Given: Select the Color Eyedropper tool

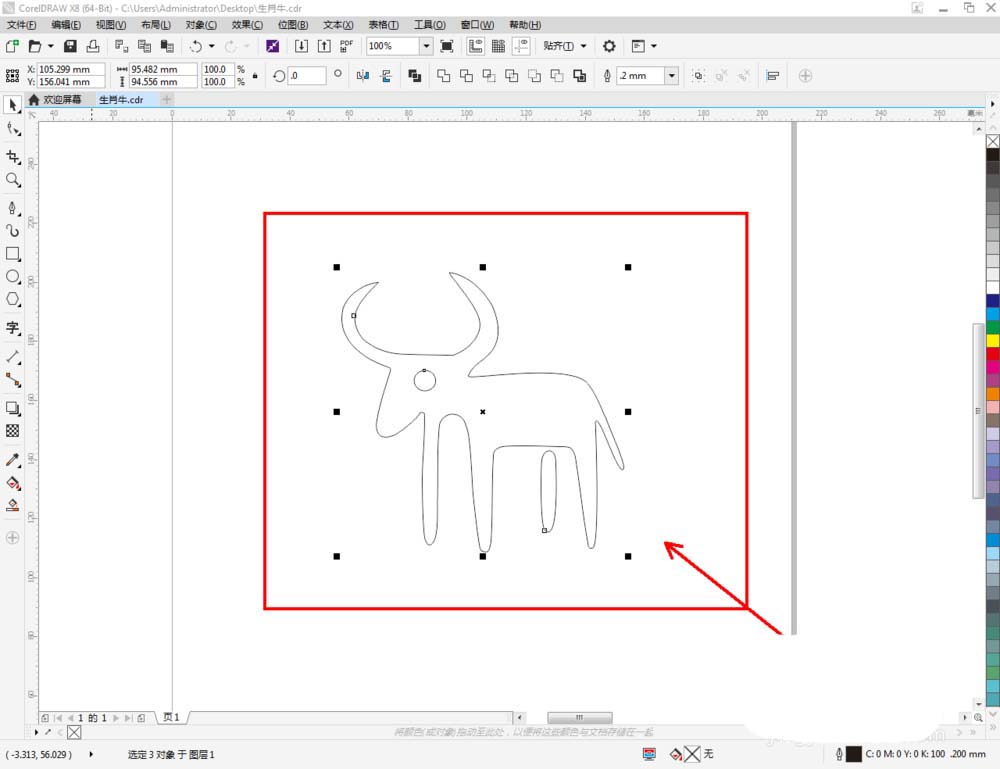Looking at the screenshot, I should click(x=13, y=460).
